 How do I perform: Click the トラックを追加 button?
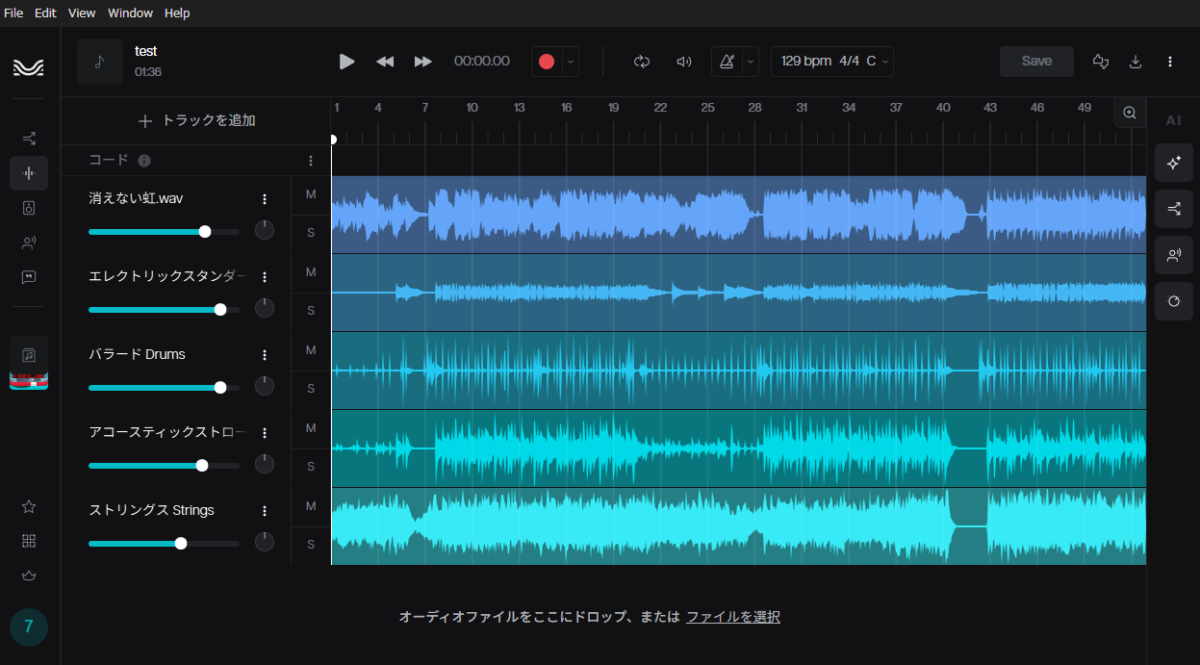197,121
